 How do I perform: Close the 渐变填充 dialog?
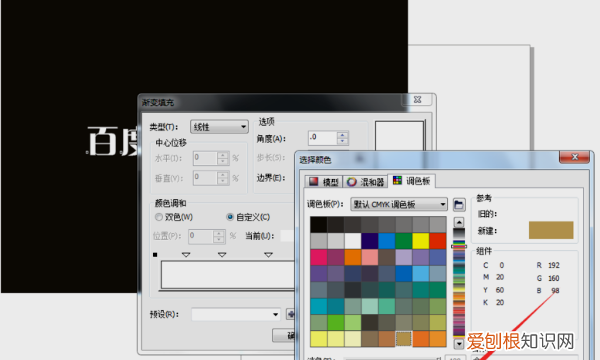coord(417,99)
